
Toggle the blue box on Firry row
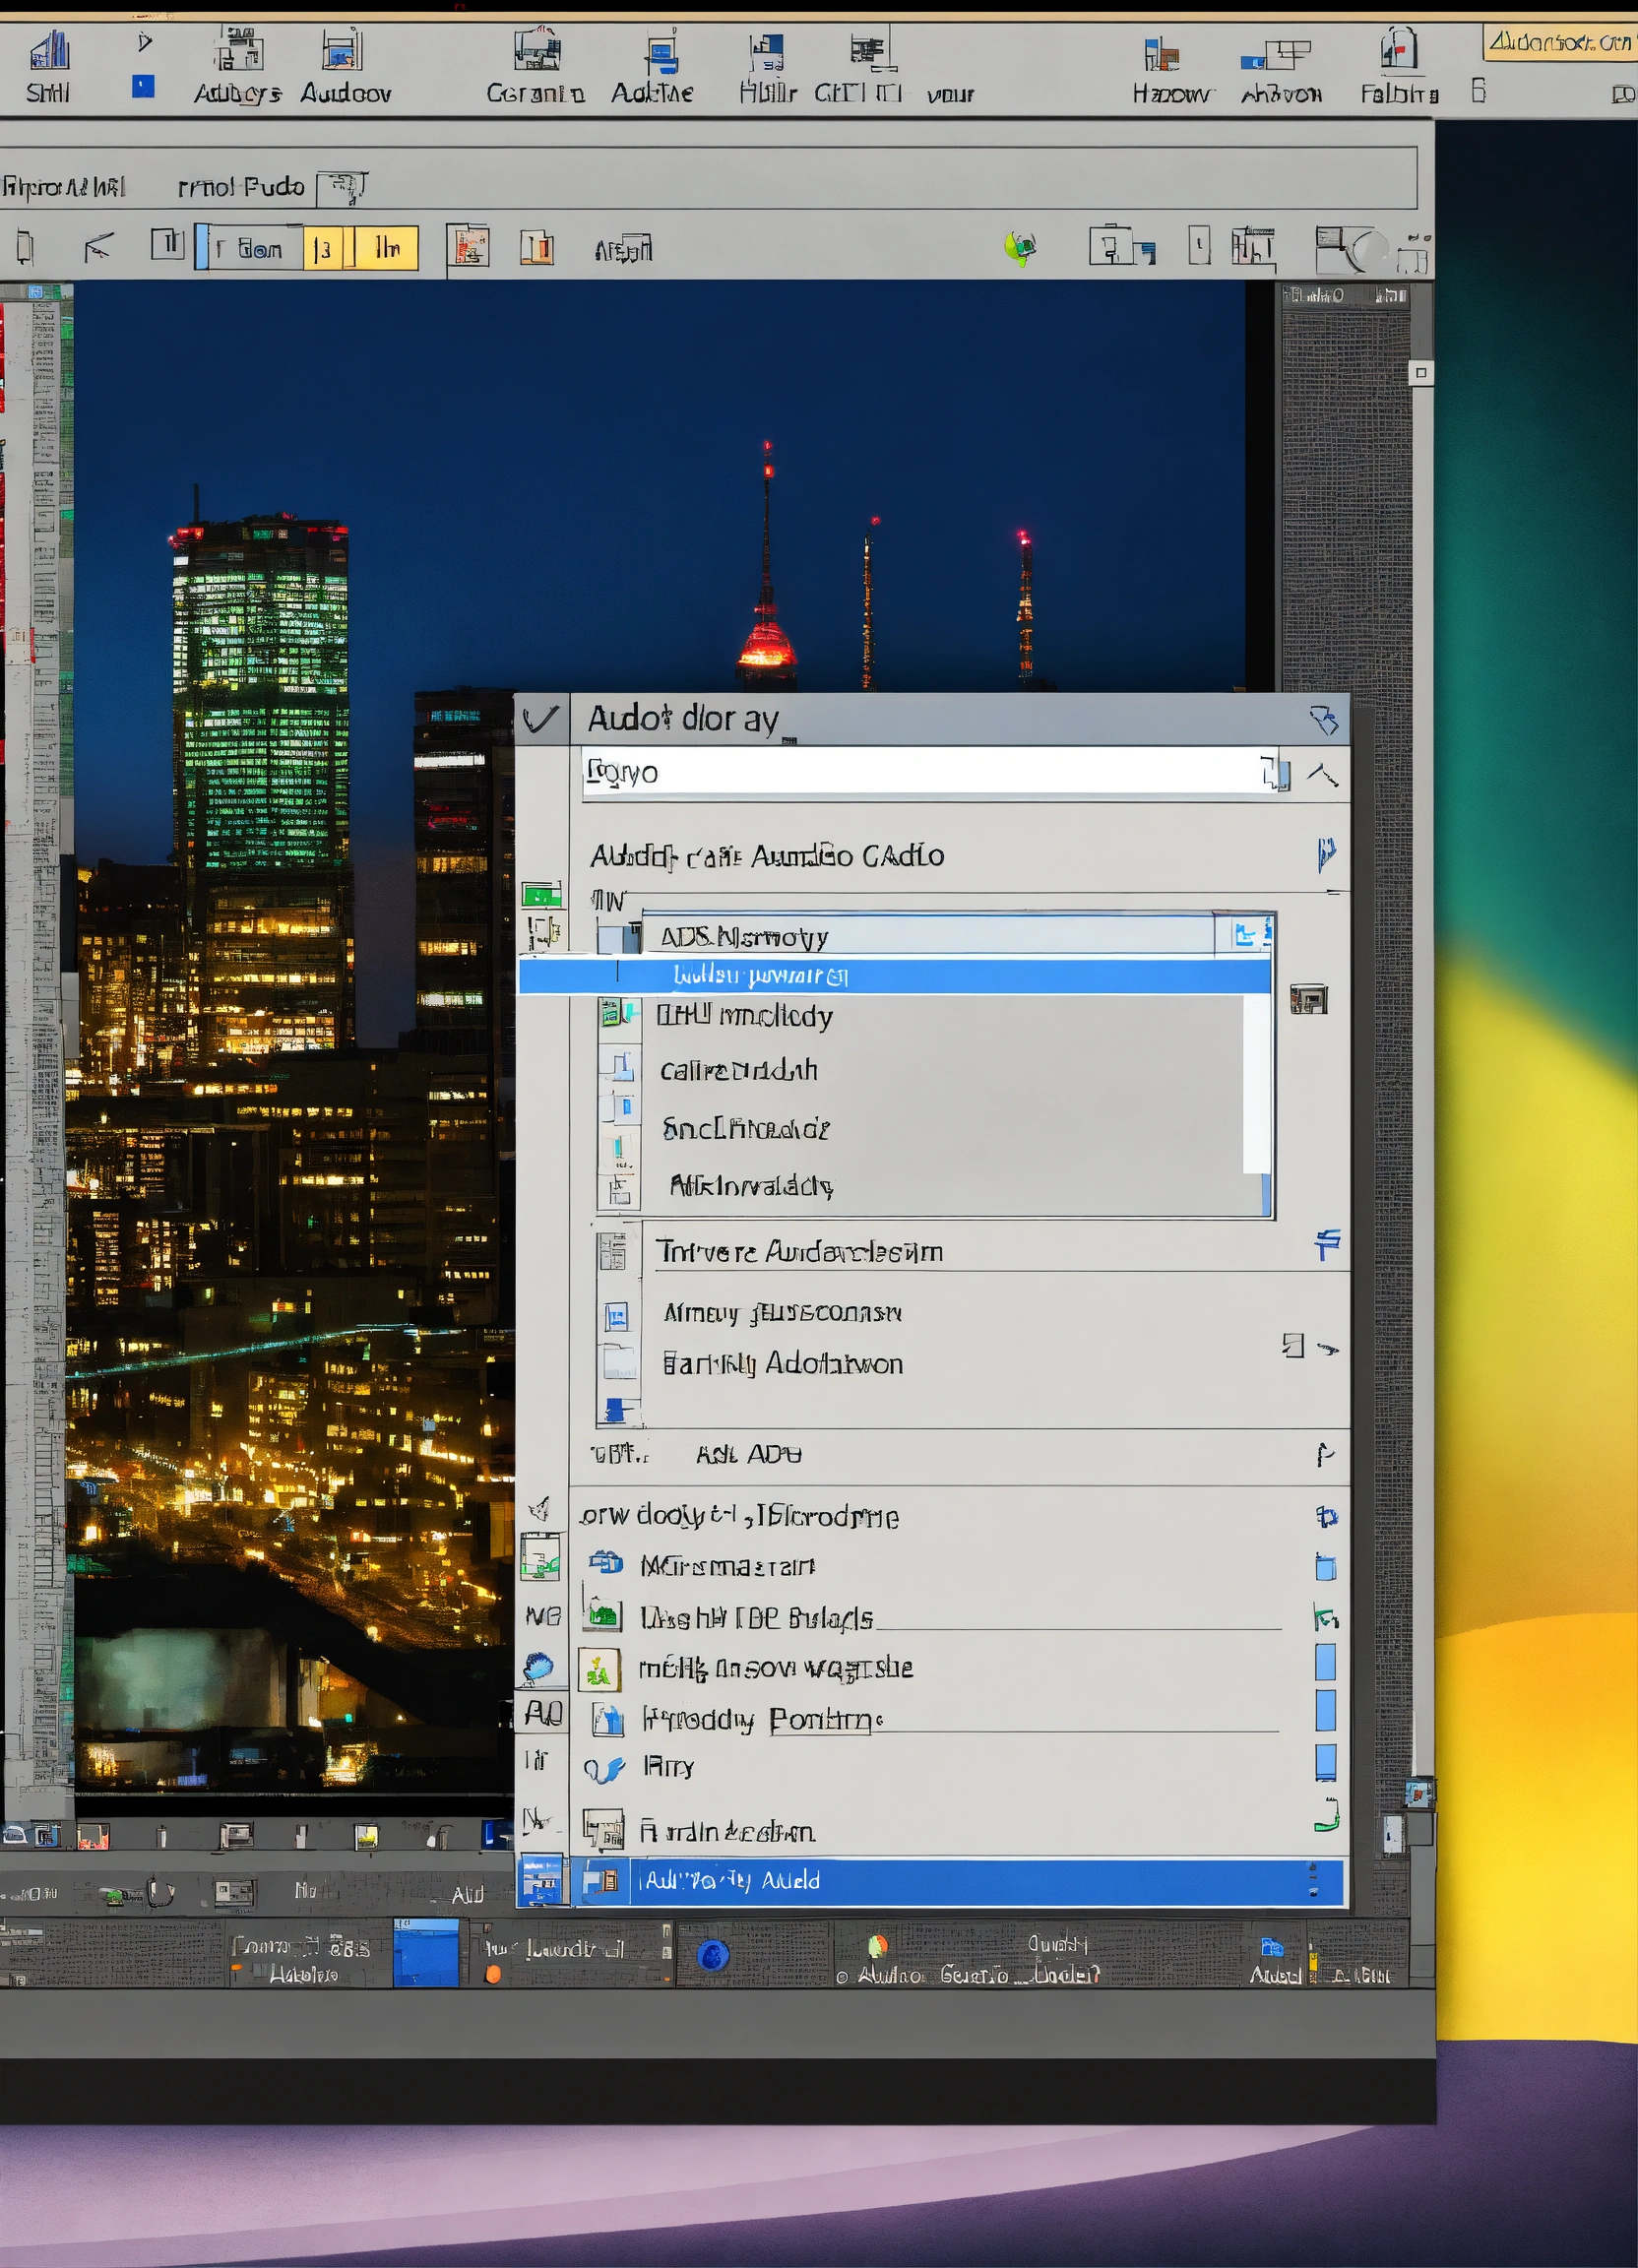click(x=1325, y=1763)
